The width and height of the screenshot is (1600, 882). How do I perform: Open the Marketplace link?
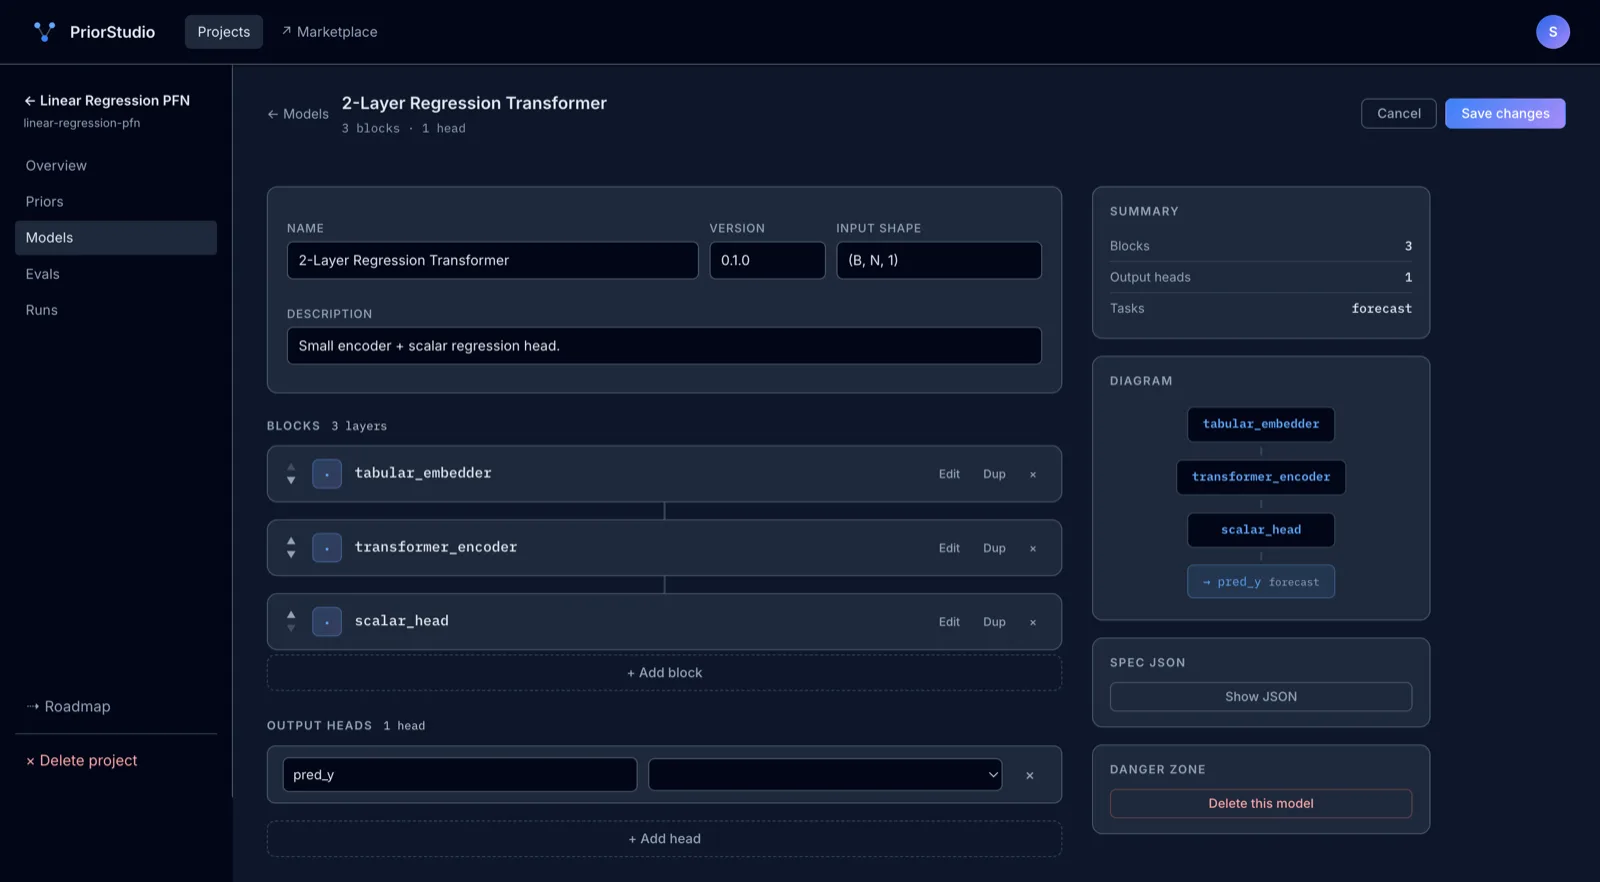coord(329,32)
